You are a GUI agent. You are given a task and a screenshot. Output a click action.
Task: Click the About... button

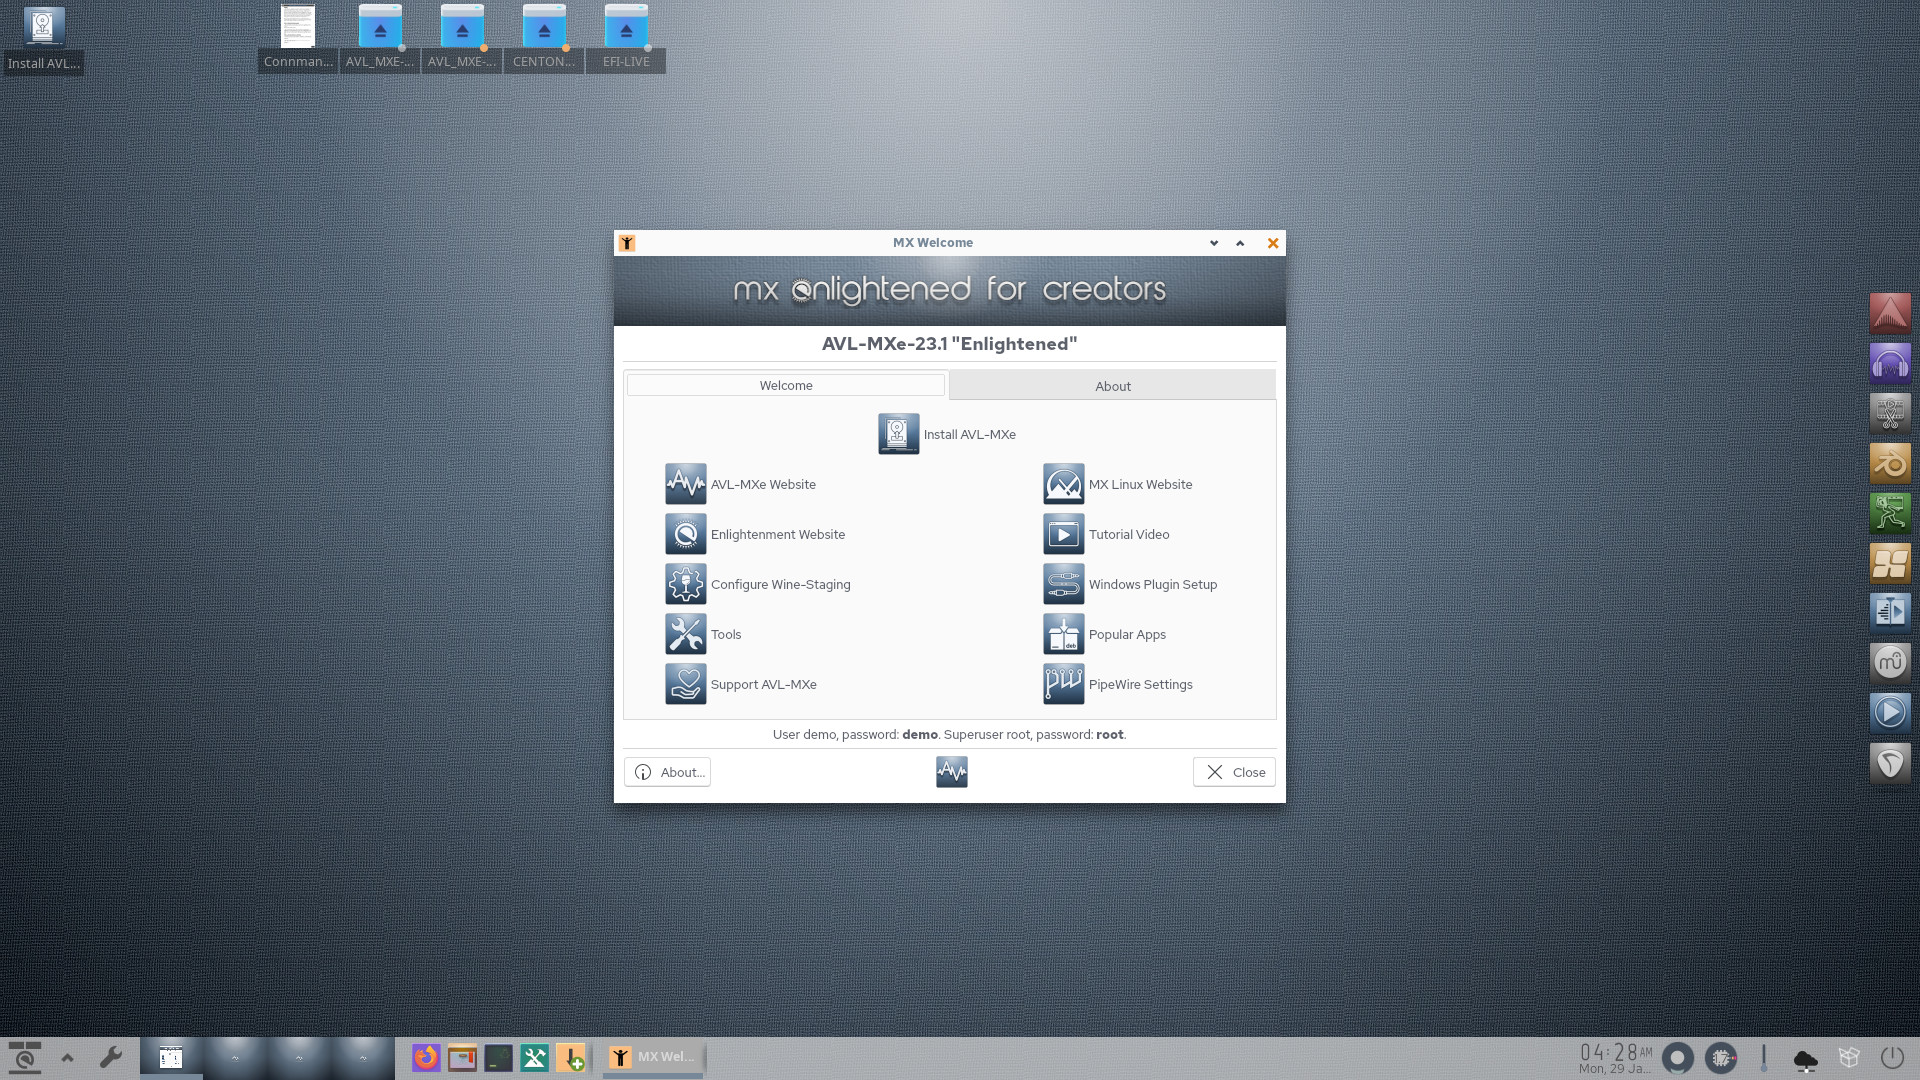pos(667,772)
